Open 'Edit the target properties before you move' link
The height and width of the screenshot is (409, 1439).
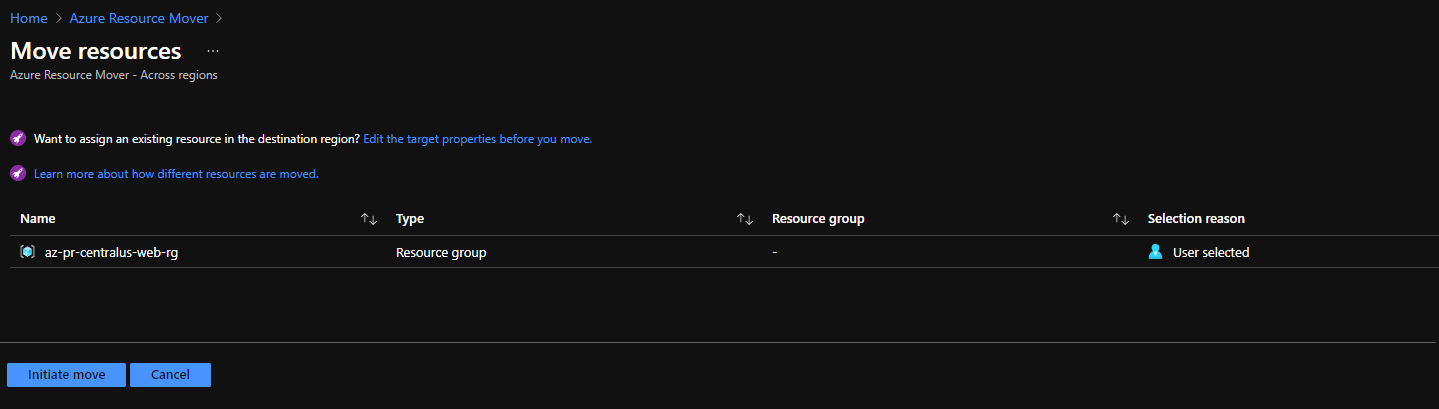(477, 139)
